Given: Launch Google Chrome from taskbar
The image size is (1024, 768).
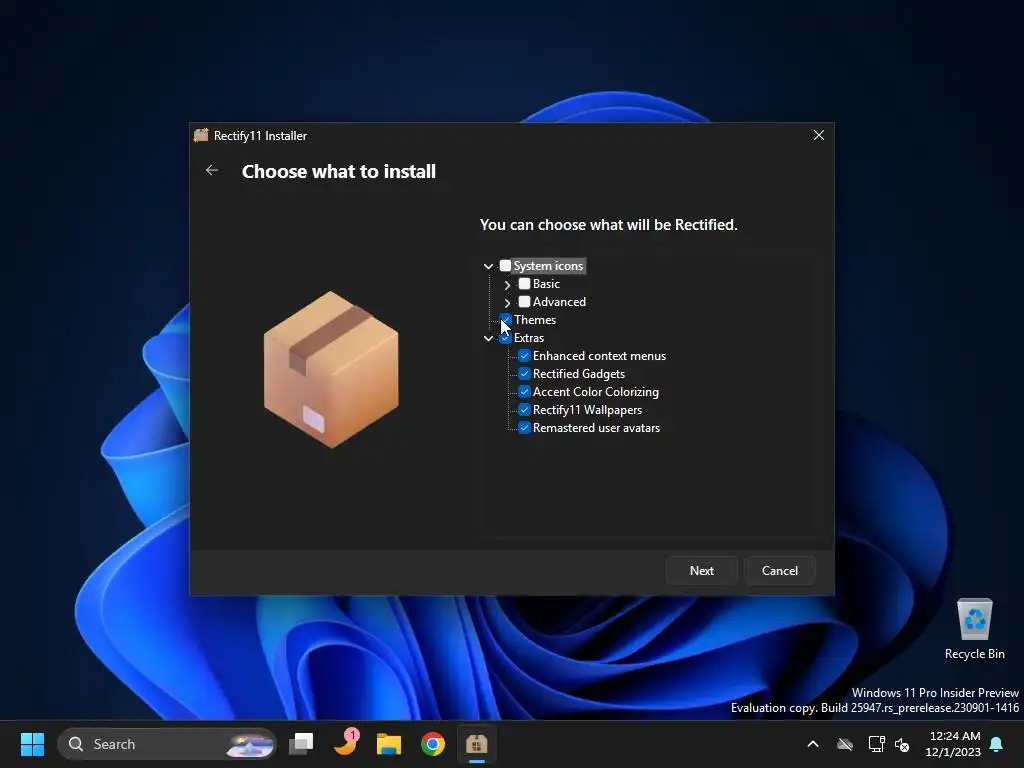Looking at the screenshot, I should point(432,744).
